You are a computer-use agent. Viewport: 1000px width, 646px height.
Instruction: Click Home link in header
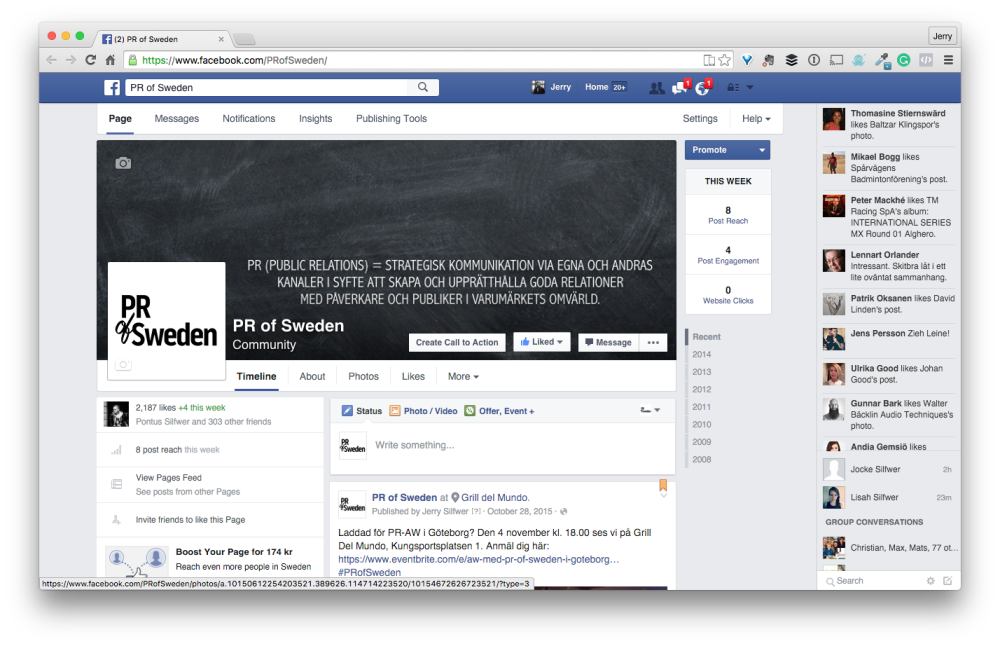tap(597, 87)
